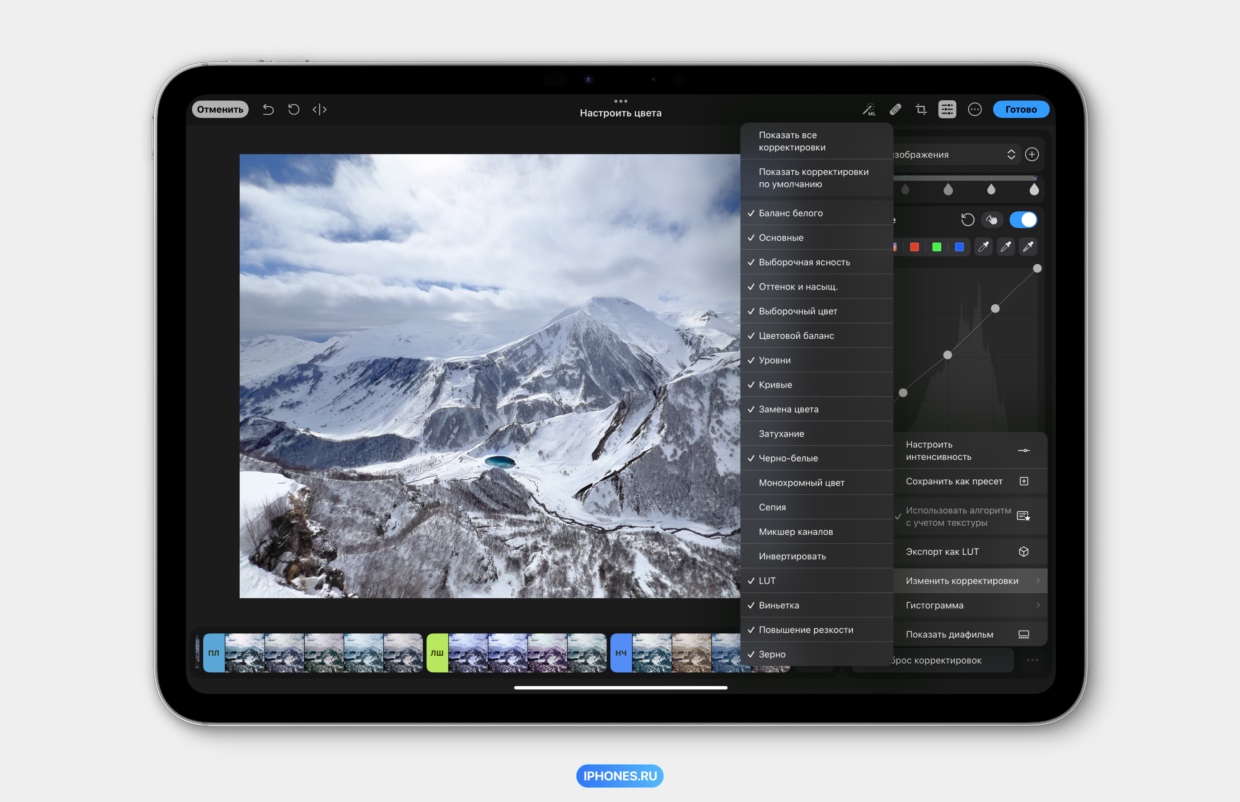This screenshot has width=1240, height=802.
Task: Add a new preset with the plus icon
Action: 1032,155
